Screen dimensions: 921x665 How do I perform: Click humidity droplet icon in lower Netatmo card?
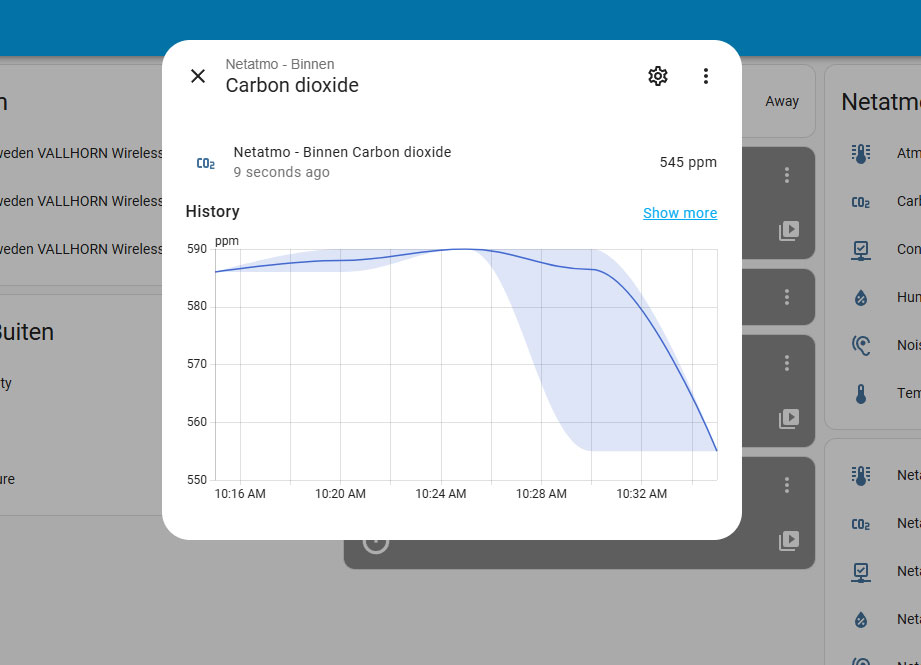pos(861,620)
